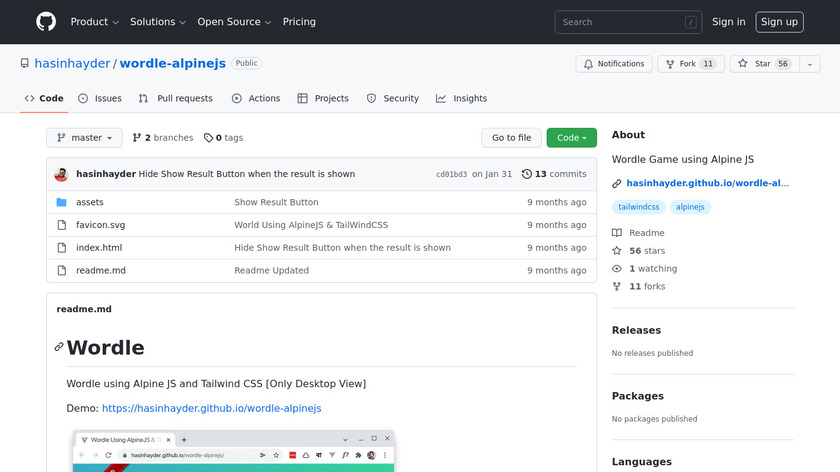Viewport: 840px width, 472px height.
Task: Select the tailwindcss topic tag
Action: (639, 207)
